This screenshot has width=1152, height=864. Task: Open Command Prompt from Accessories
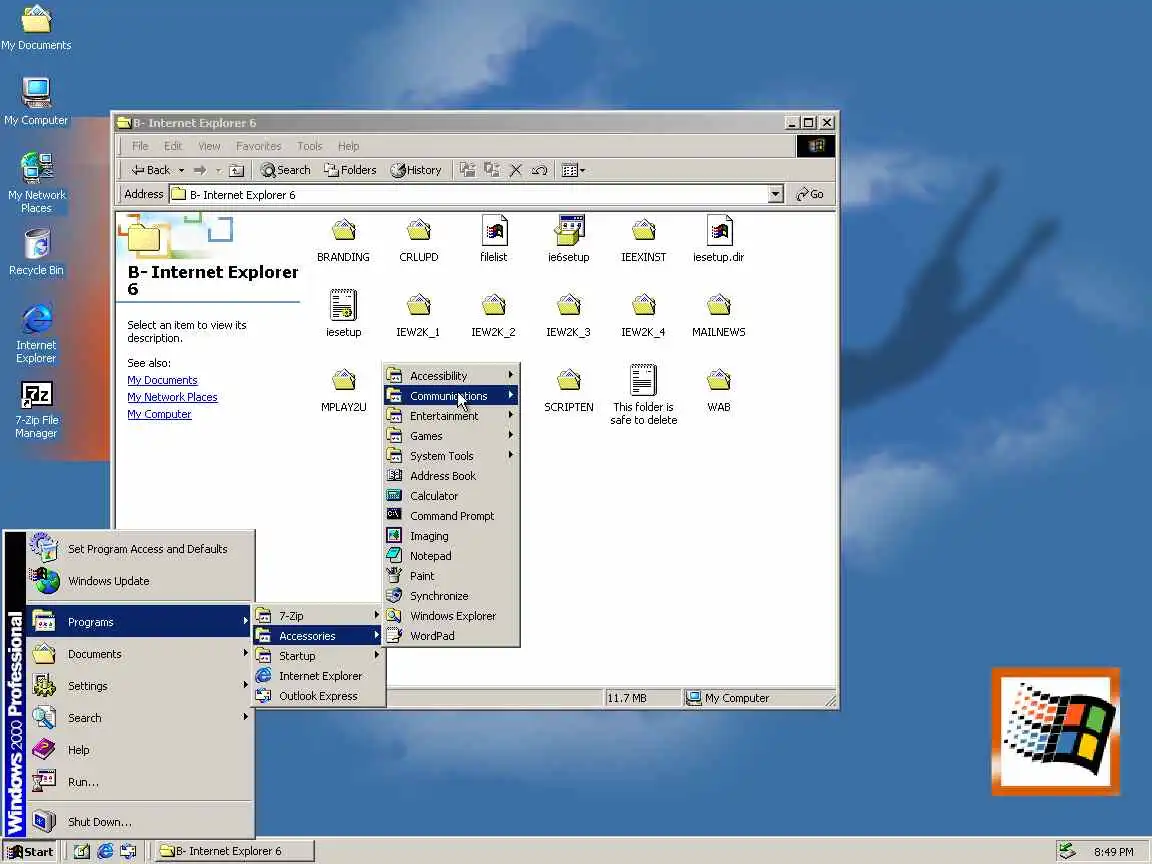click(451, 516)
